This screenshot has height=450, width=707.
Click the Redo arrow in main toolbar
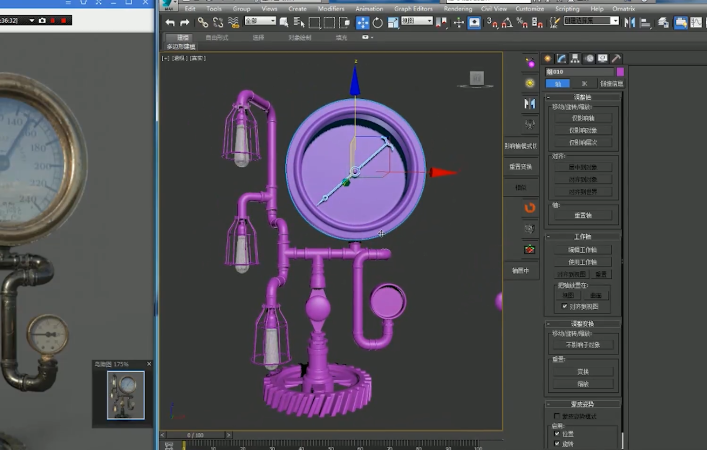click(x=184, y=22)
